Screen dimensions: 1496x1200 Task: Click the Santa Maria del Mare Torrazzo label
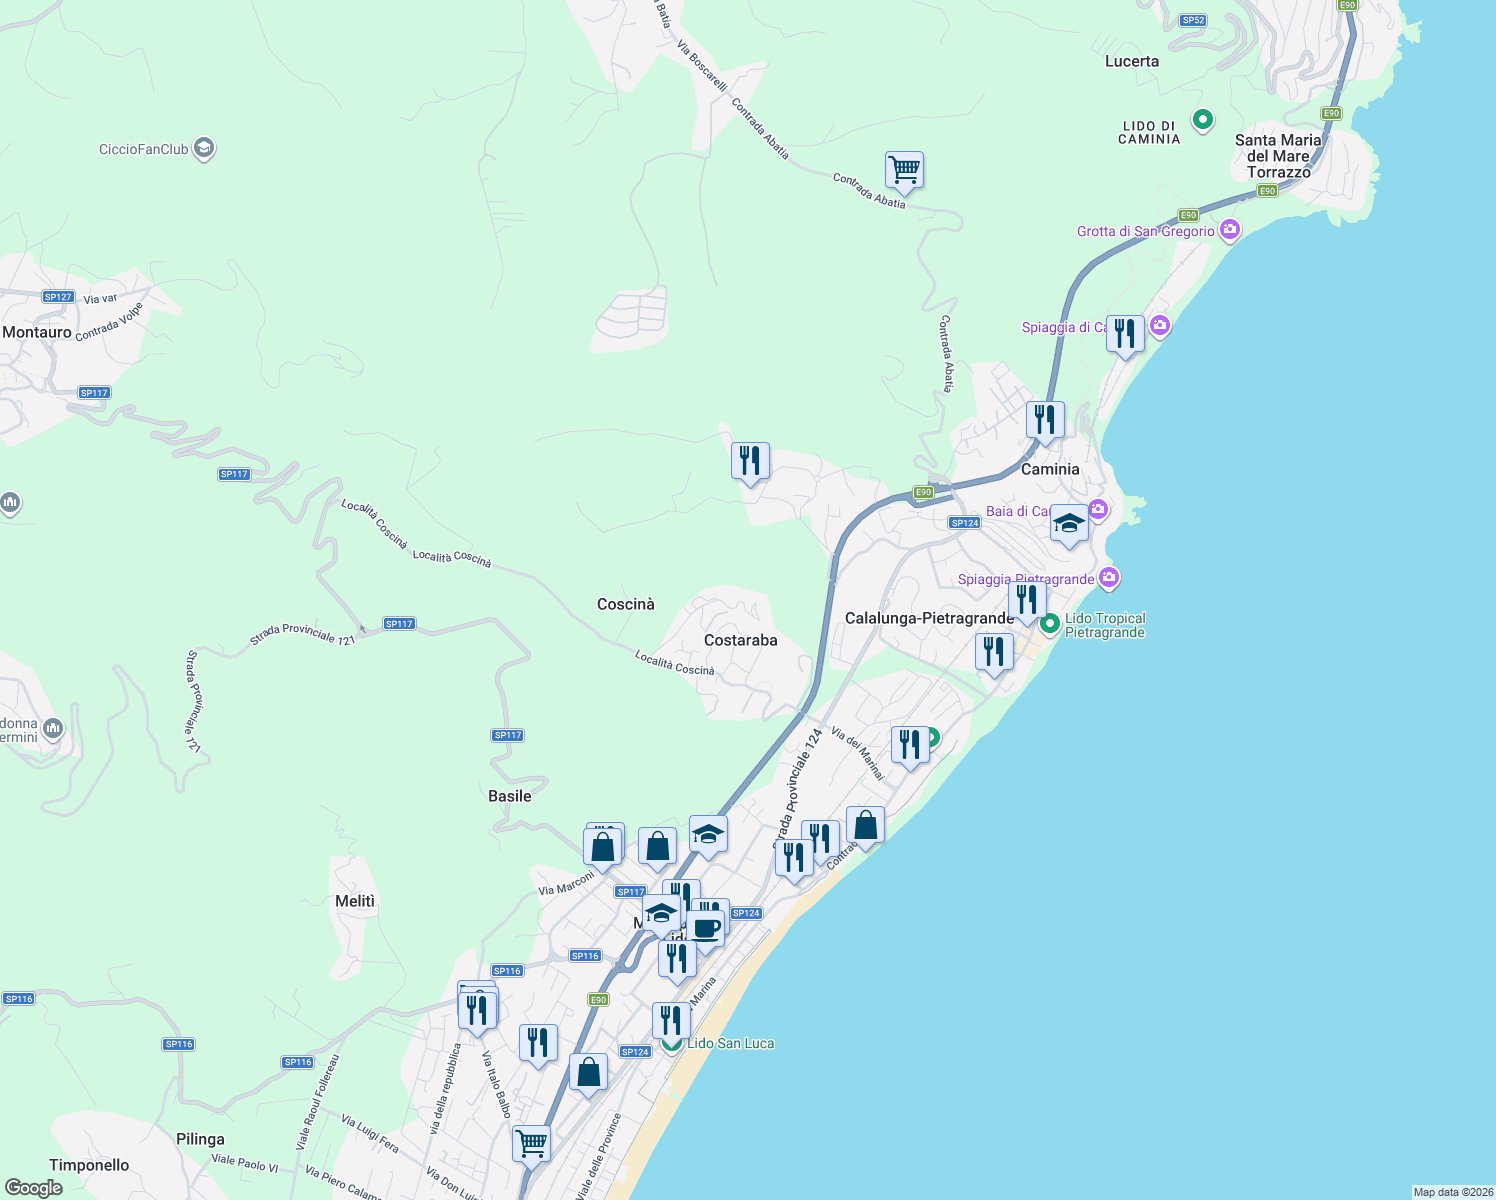[1278, 156]
